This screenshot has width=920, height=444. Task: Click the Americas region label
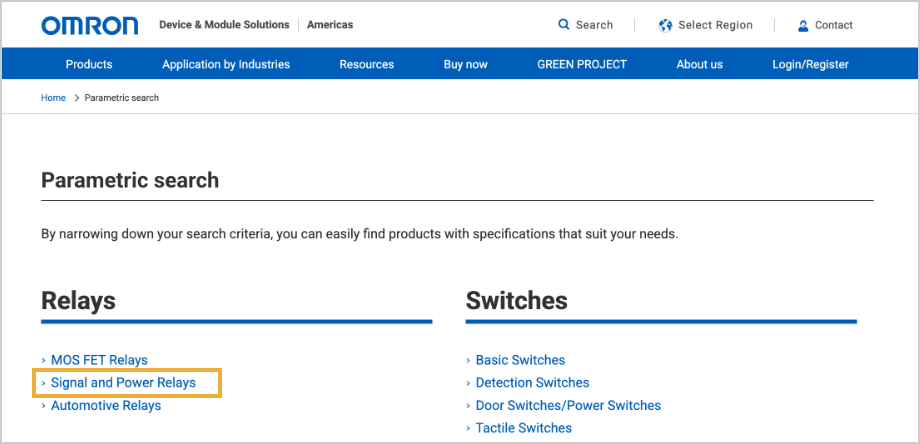330,25
